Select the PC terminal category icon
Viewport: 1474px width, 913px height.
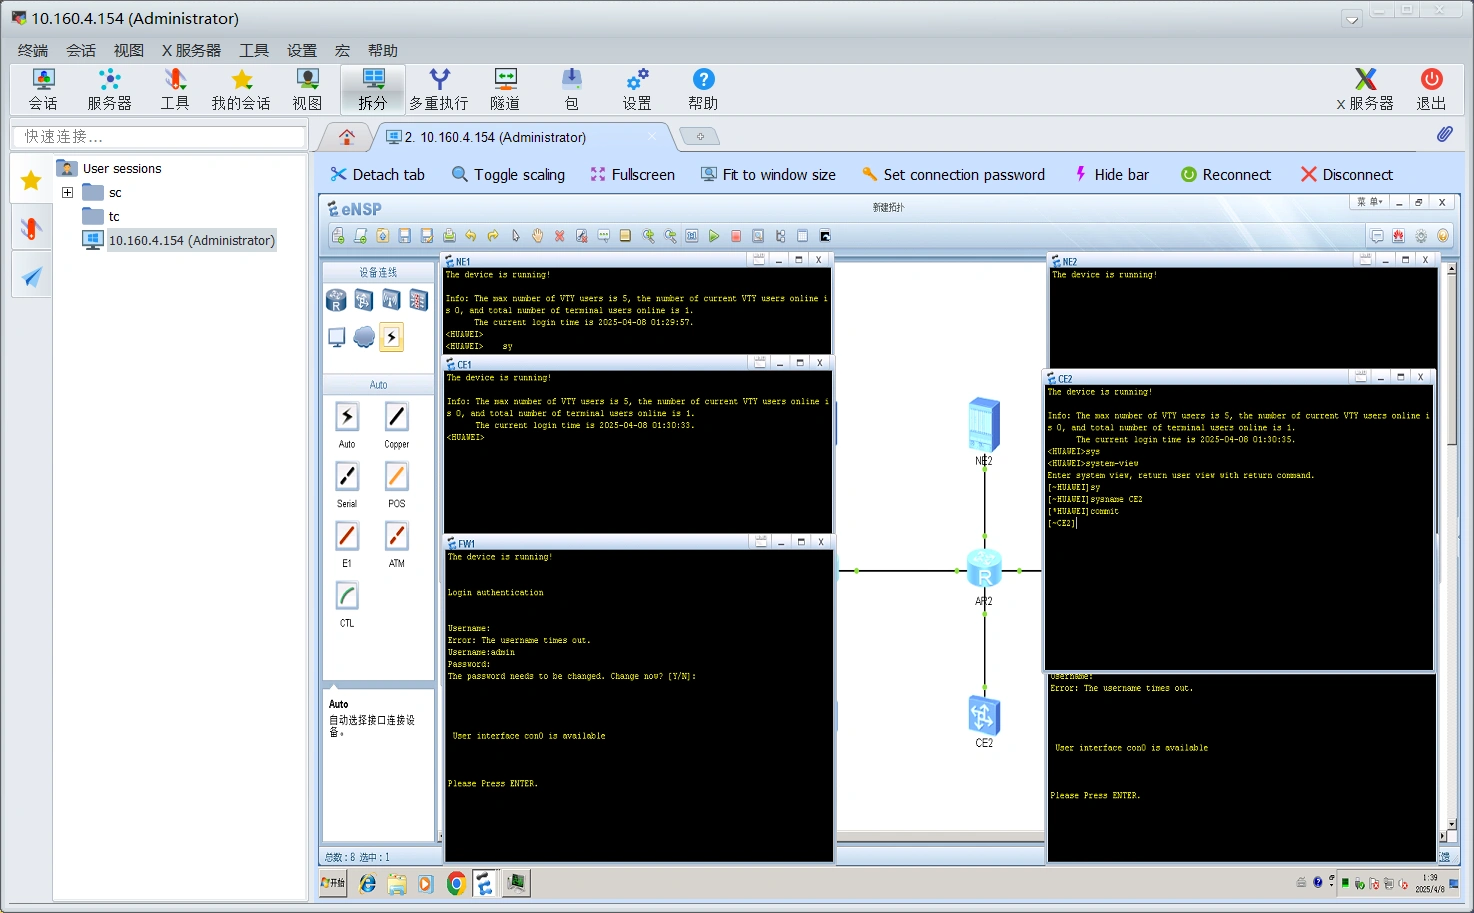tap(336, 337)
